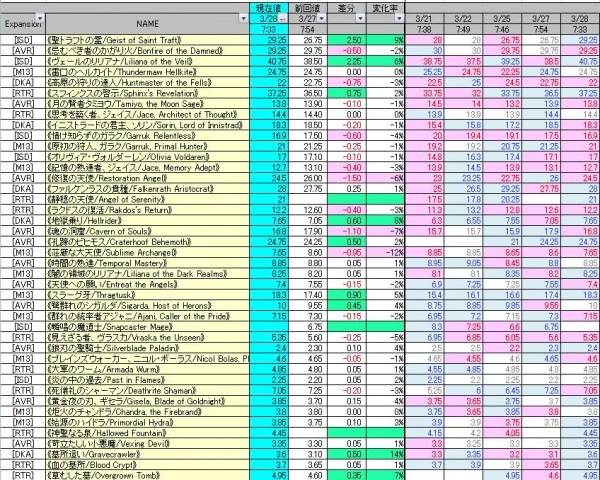Image resolution: width=600 pixels, height=480 pixels.
Task: Select the Hellrider name cell
Action: pos(147,221)
